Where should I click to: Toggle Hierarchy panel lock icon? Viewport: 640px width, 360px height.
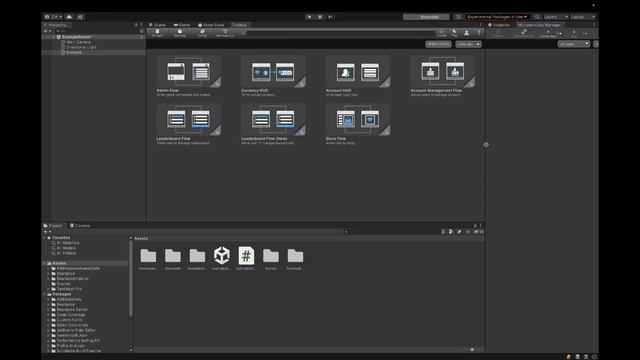pyautogui.click(x=136, y=25)
